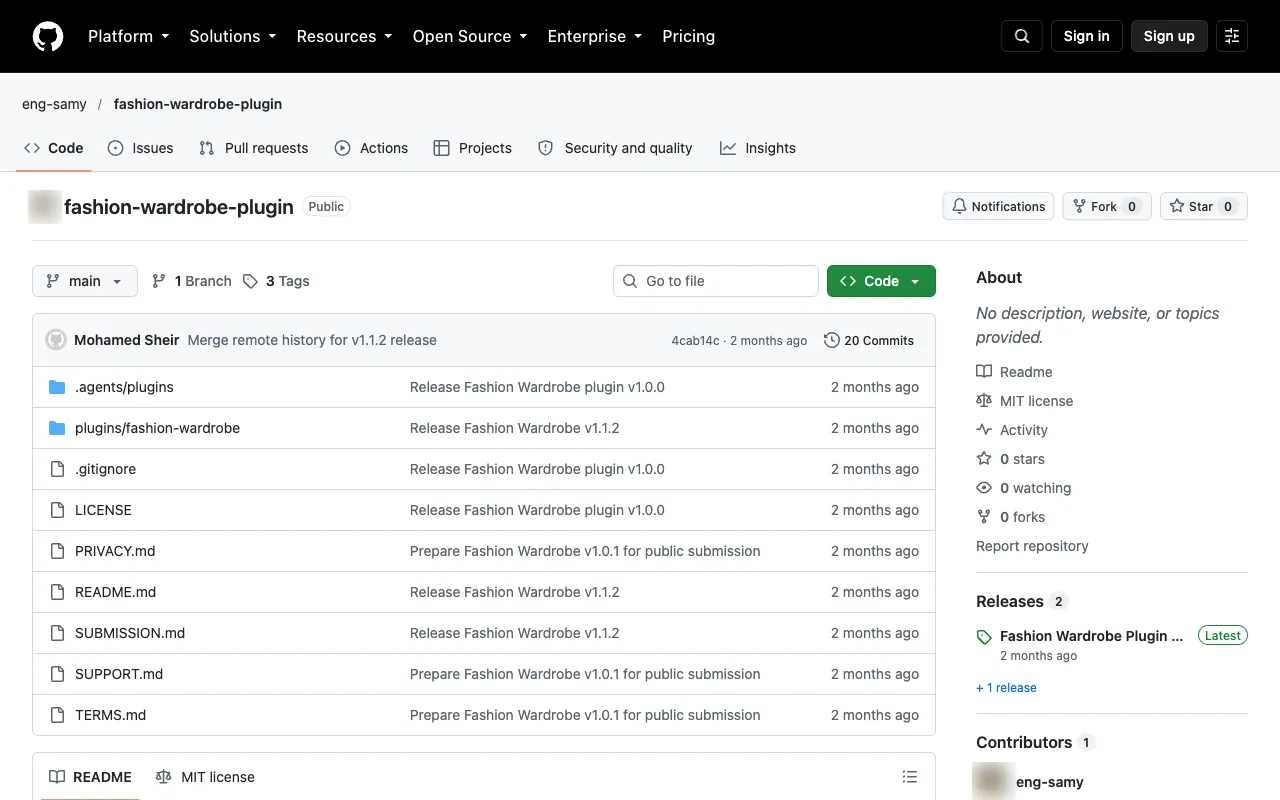Screen dimensions: 1280x800
Task: Click the repository owner avatar beside title
Action: [x=45, y=207]
